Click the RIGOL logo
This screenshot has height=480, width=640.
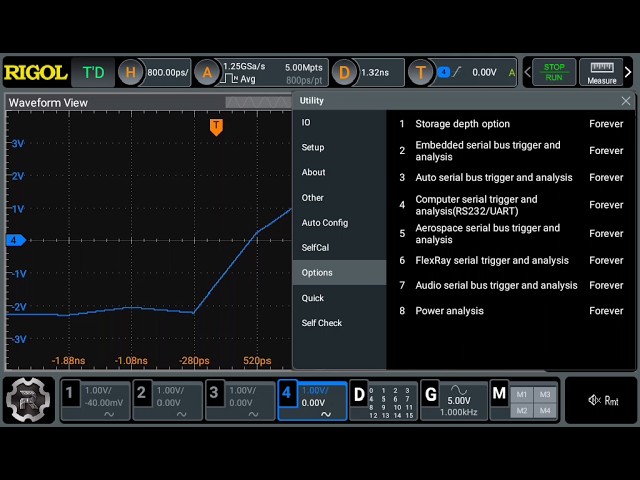[x=36, y=73]
